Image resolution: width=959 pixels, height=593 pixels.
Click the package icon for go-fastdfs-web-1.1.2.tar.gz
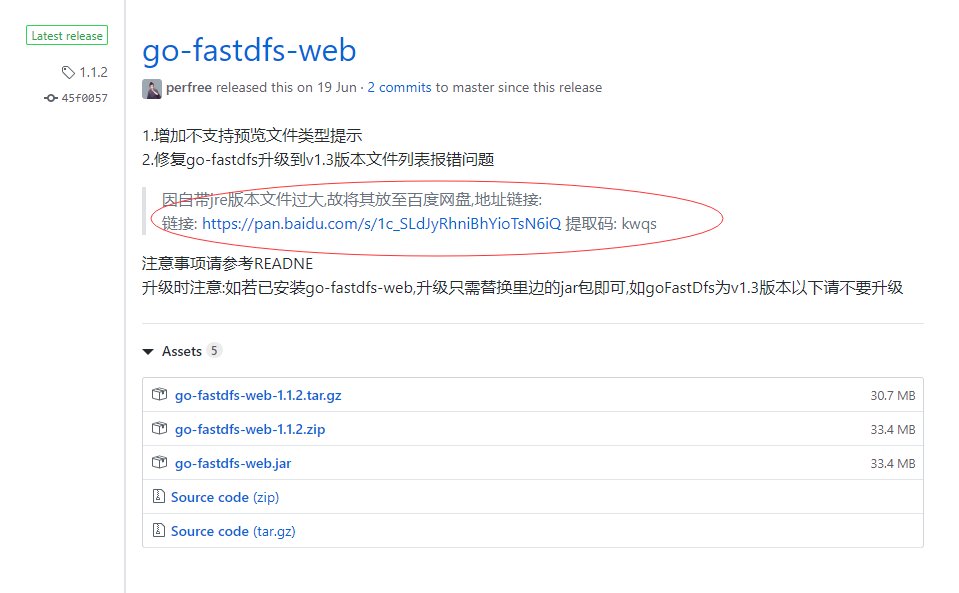point(159,394)
